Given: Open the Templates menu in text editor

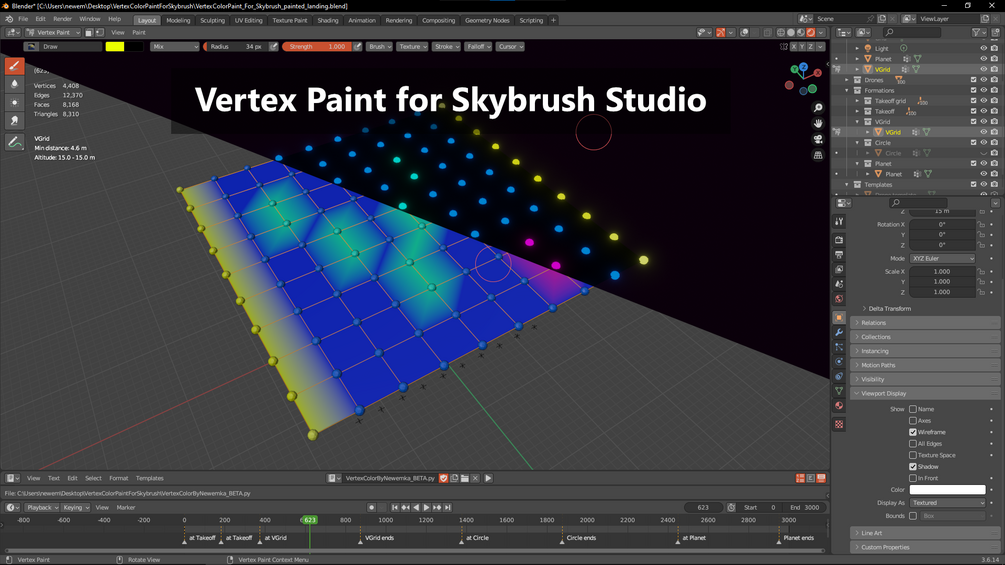Looking at the screenshot, I should pos(149,478).
